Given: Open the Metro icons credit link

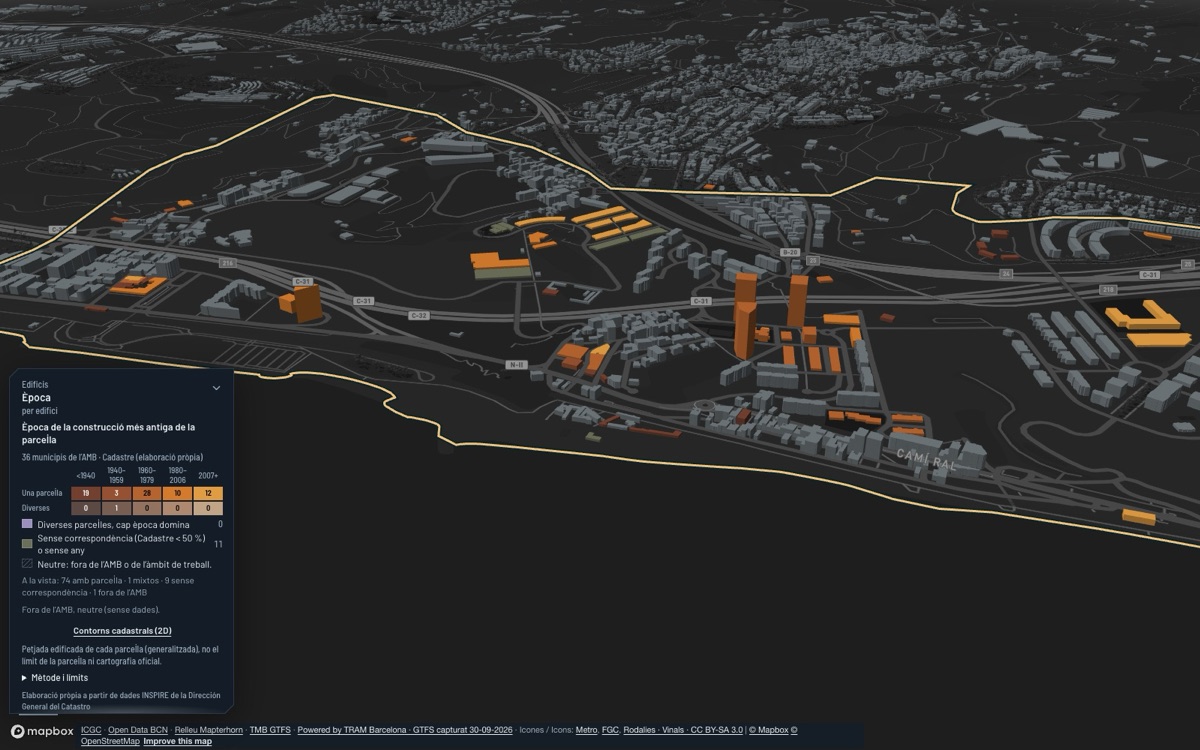Looking at the screenshot, I should click(x=586, y=730).
